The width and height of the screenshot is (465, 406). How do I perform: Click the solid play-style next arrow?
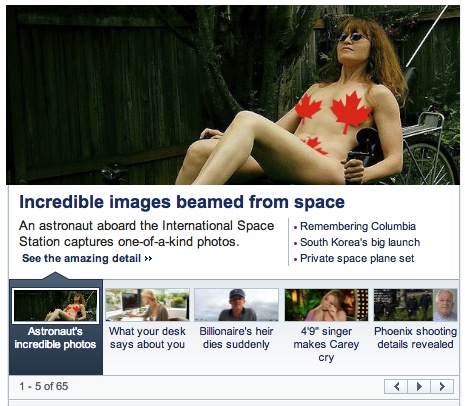tap(419, 386)
